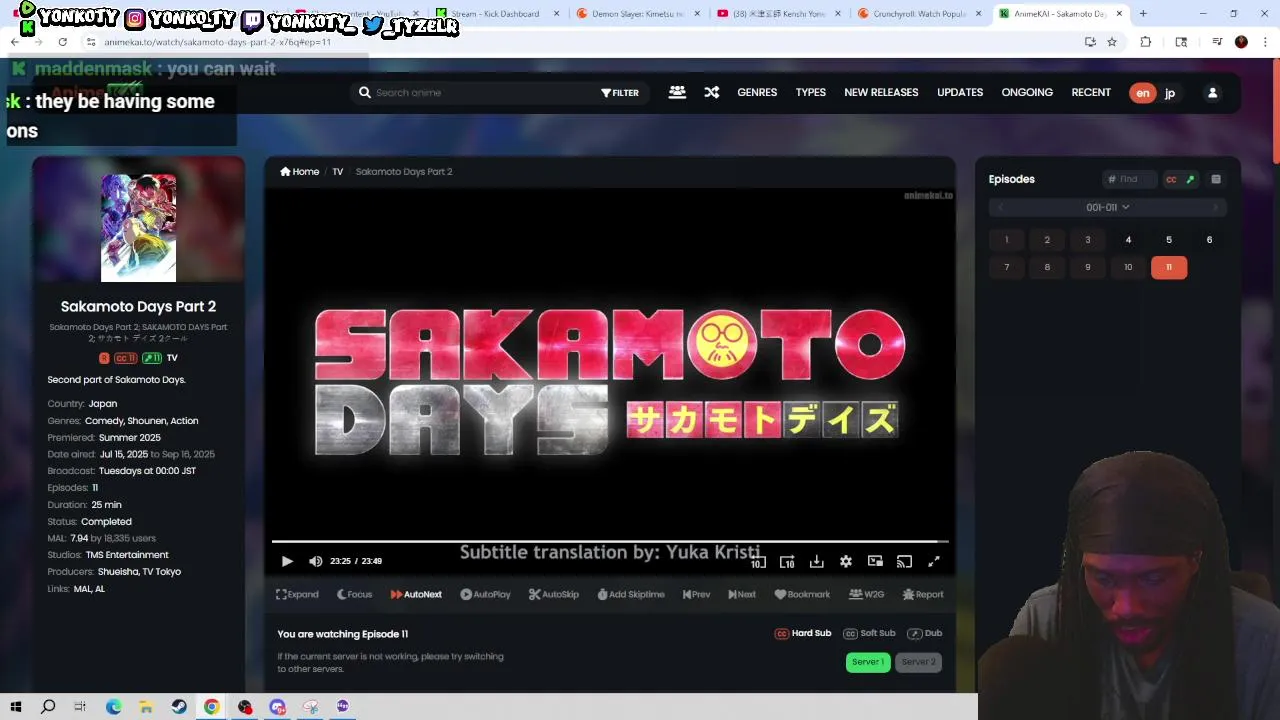The image size is (1280, 720).
Task: Open the browser extensions icon
Action: 1146,42
